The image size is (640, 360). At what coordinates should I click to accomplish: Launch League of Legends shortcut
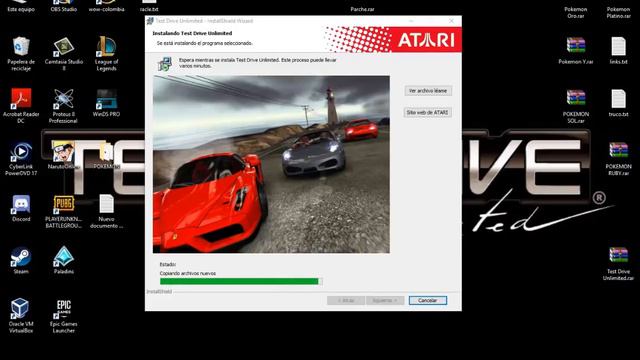pos(106,53)
